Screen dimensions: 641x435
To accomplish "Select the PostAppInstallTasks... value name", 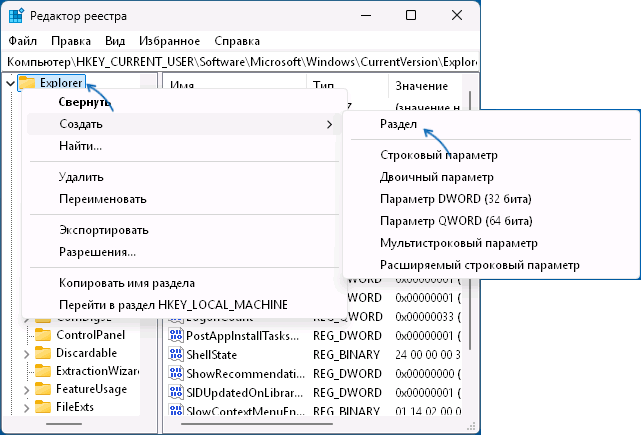I will click(x=243, y=336).
